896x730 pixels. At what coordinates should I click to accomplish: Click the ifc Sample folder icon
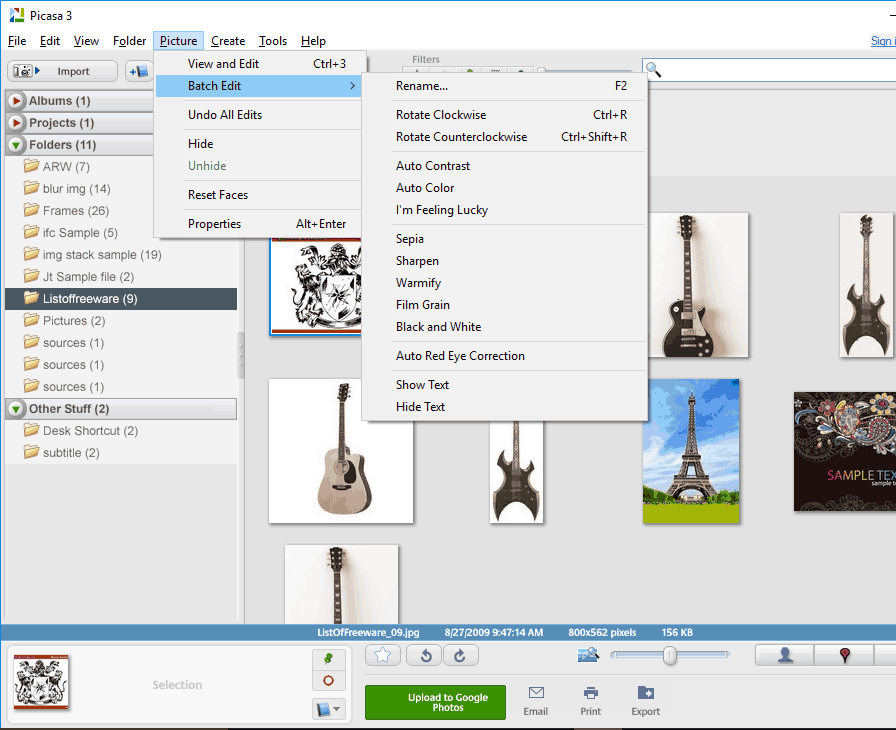click(31, 232)
